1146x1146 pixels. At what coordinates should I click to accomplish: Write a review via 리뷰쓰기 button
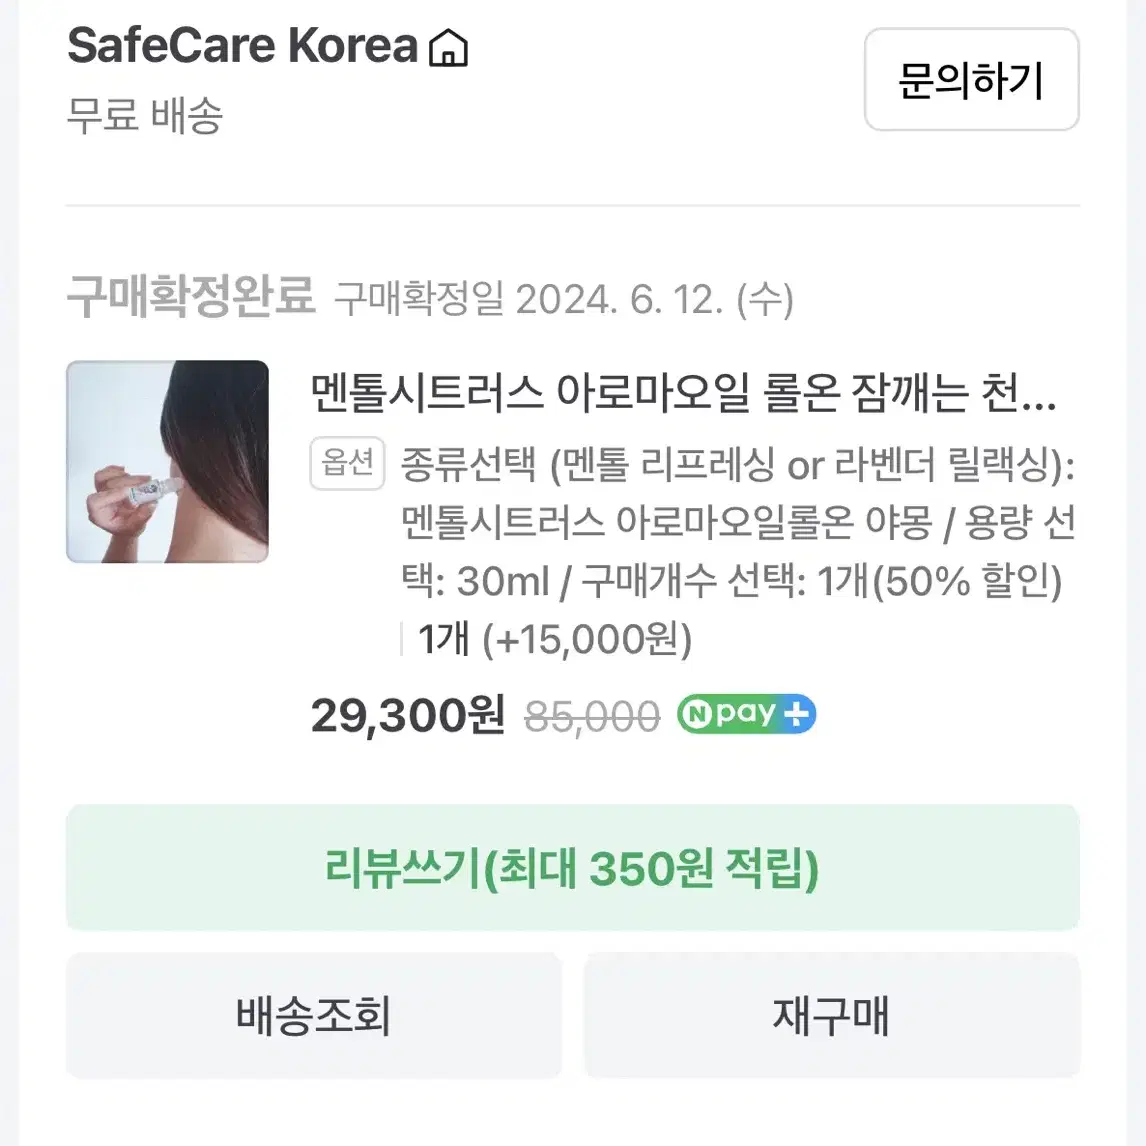click(x=572, y=868)
